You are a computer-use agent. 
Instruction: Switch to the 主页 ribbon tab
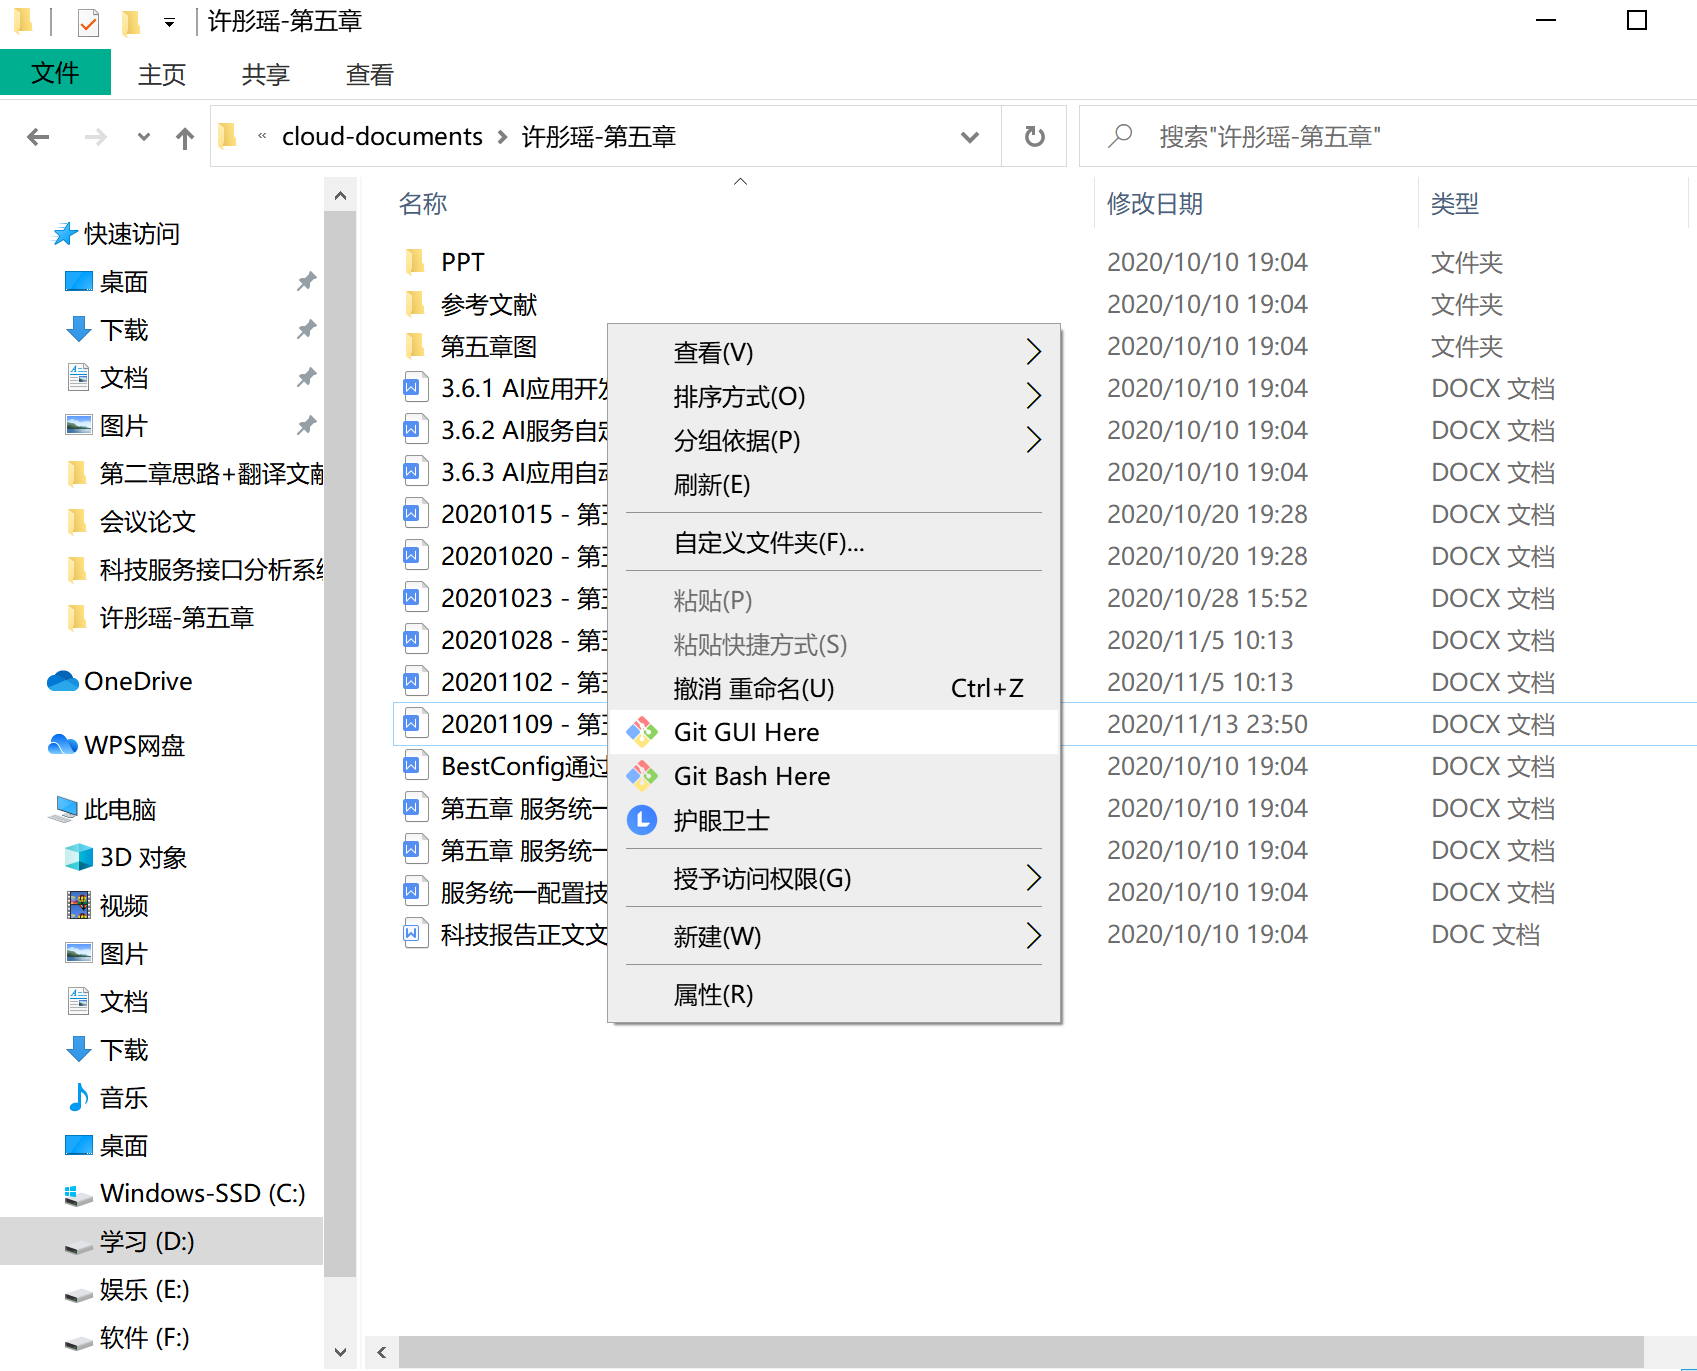(162, 74)
